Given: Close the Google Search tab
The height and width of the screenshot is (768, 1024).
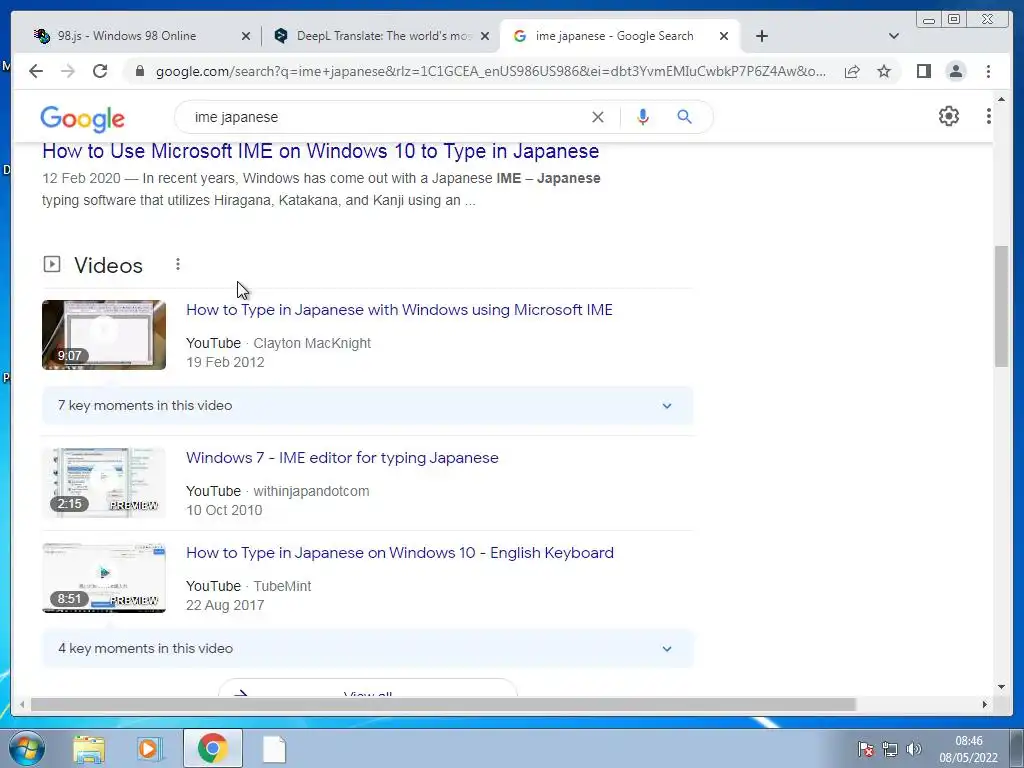Looking at the screenshot, I should (724, 36).
